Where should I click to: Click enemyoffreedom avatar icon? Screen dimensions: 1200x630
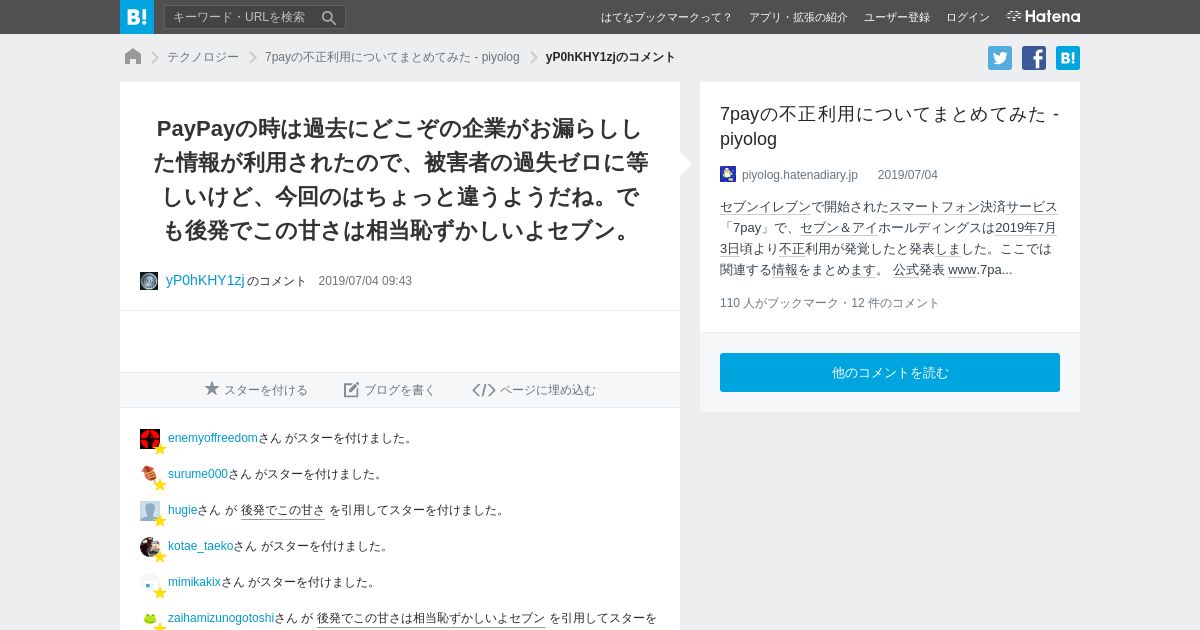click(x=150, y=439)
